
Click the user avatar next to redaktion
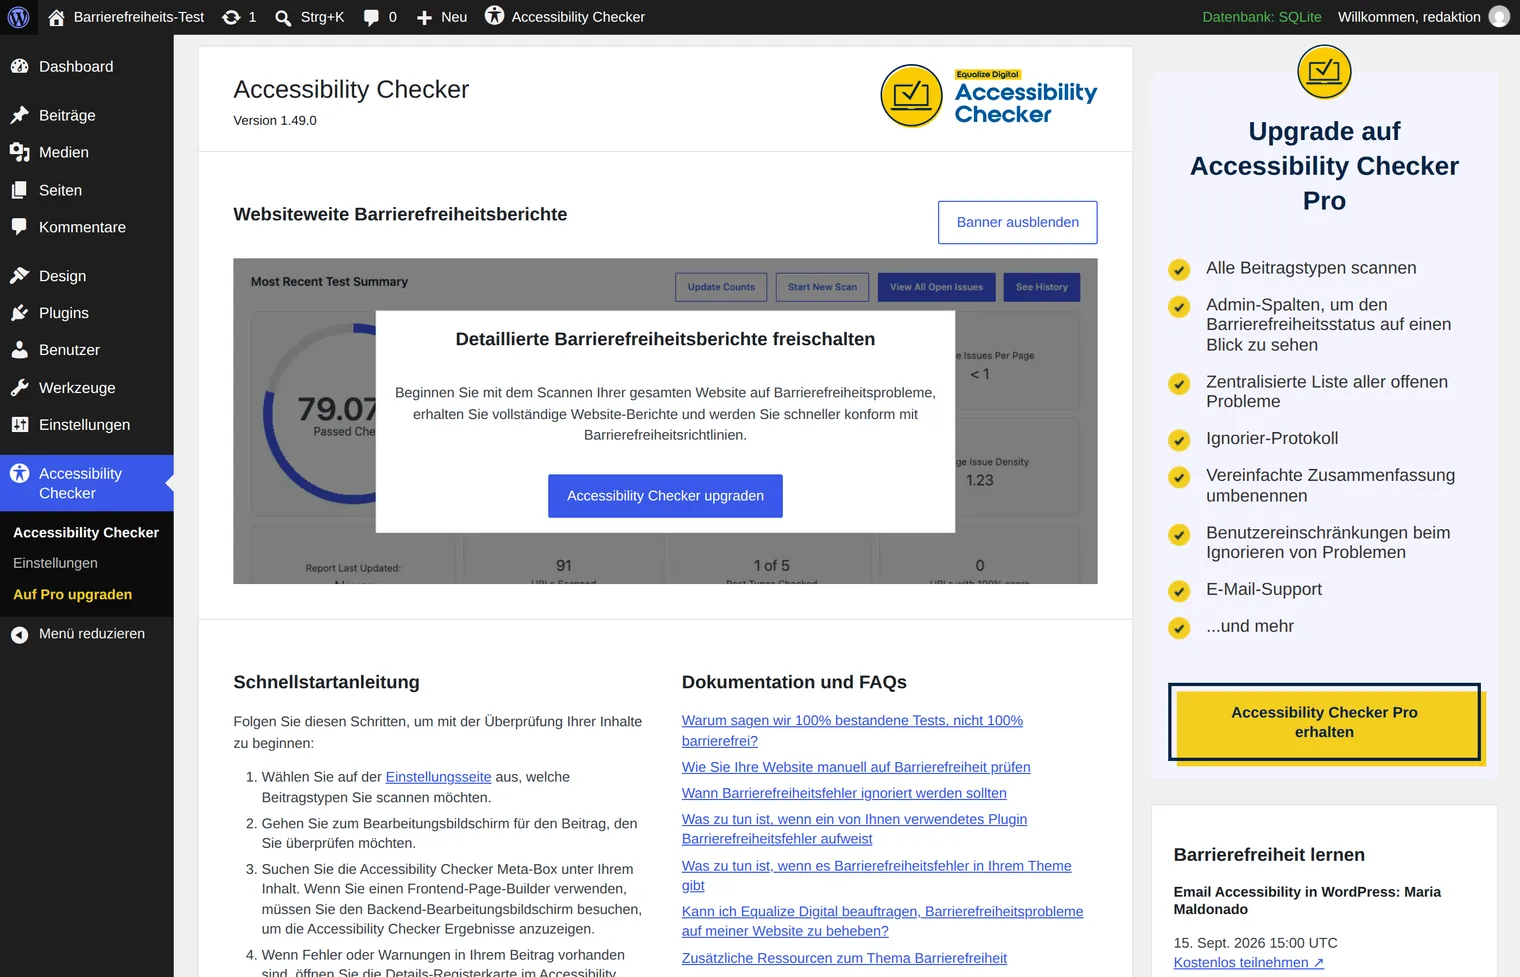[x=1499, y=17]
